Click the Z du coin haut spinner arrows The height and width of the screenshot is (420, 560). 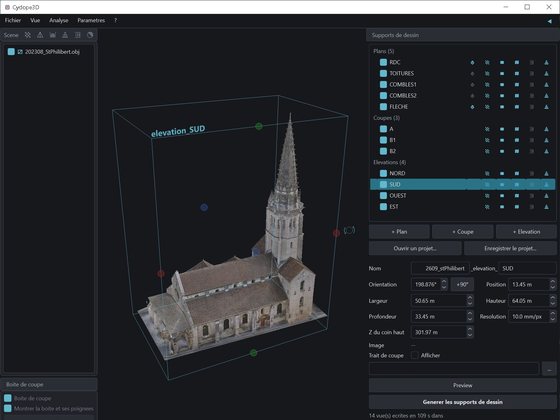[470, 332]
